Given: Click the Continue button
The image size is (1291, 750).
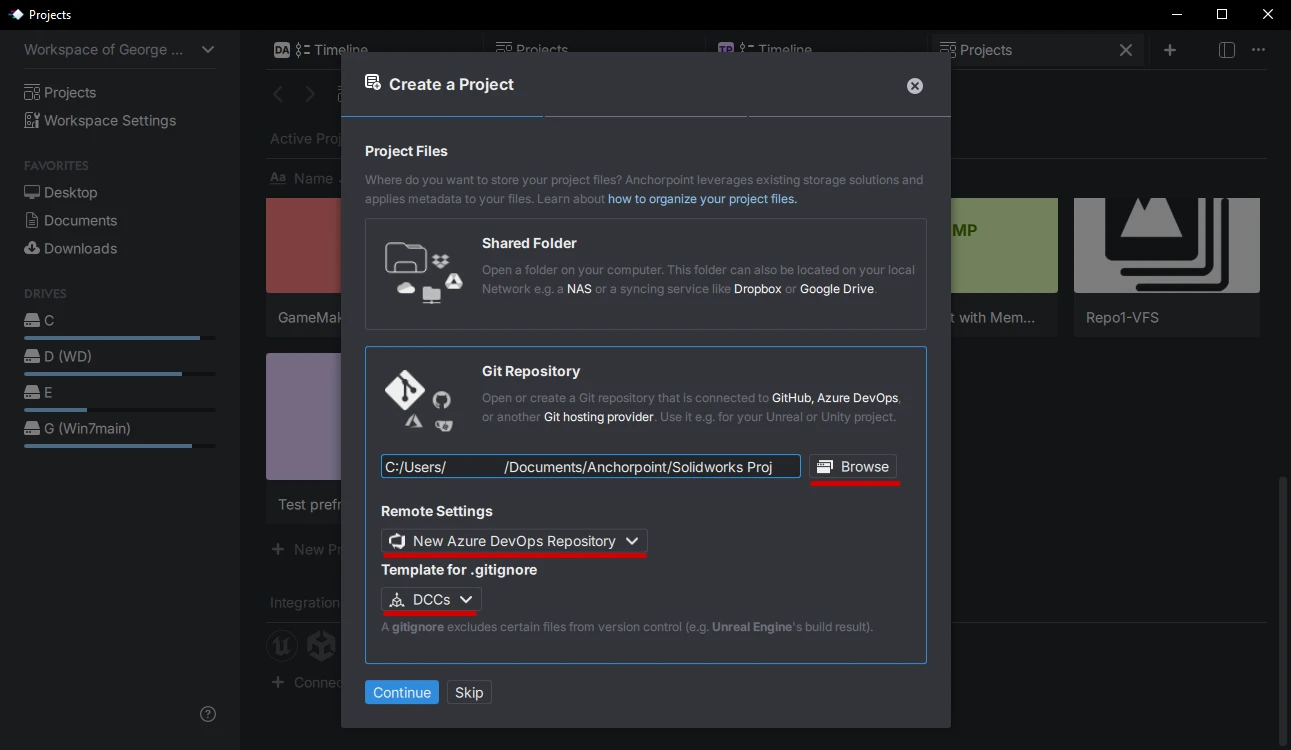Looking at the screenshot, I should 401,692.
